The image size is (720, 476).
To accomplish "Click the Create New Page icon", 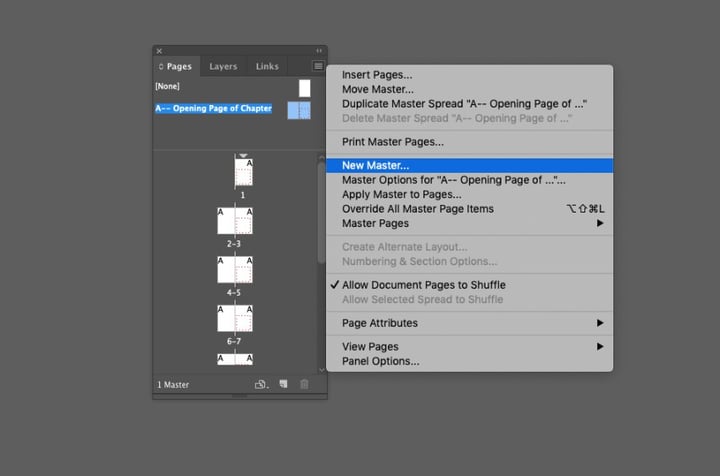I will tap(283, 384).
